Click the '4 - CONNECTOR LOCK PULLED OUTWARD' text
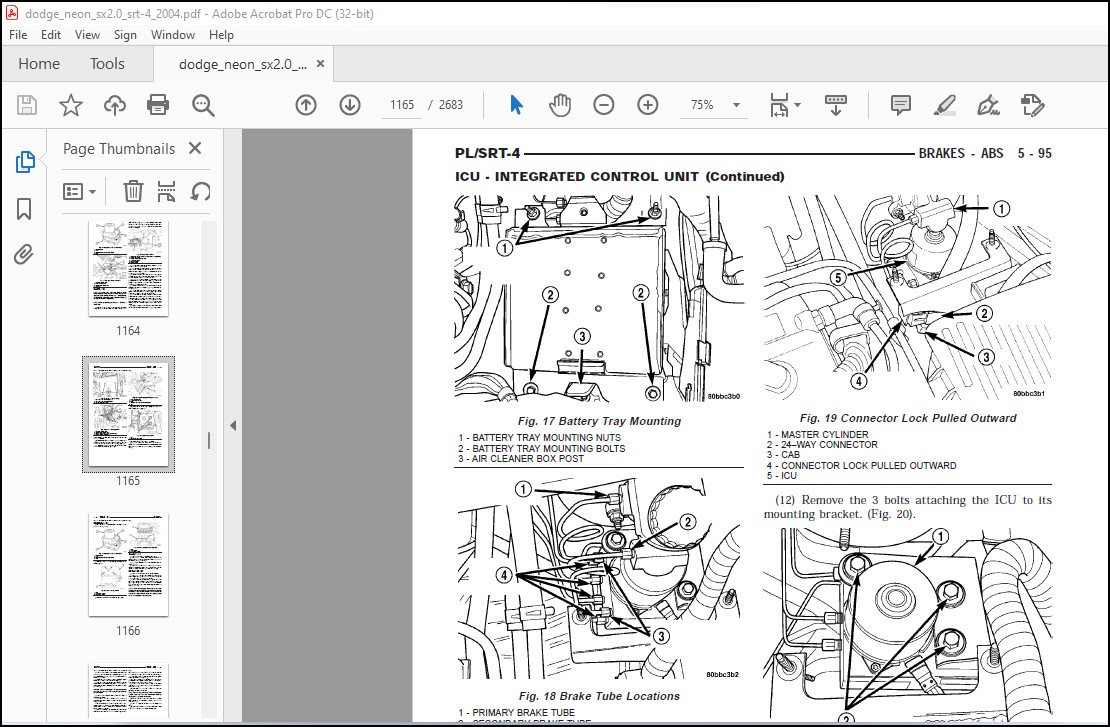The height and width of the screenshot is (727, 1110). coord(862,466)
